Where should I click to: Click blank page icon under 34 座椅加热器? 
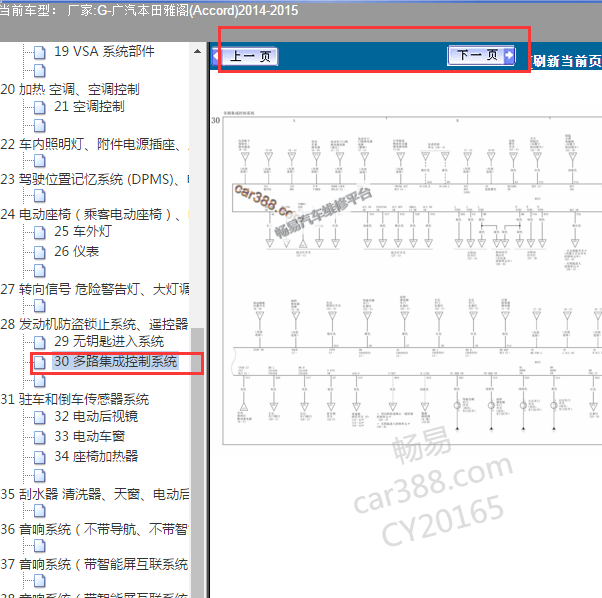coord(40,476)
